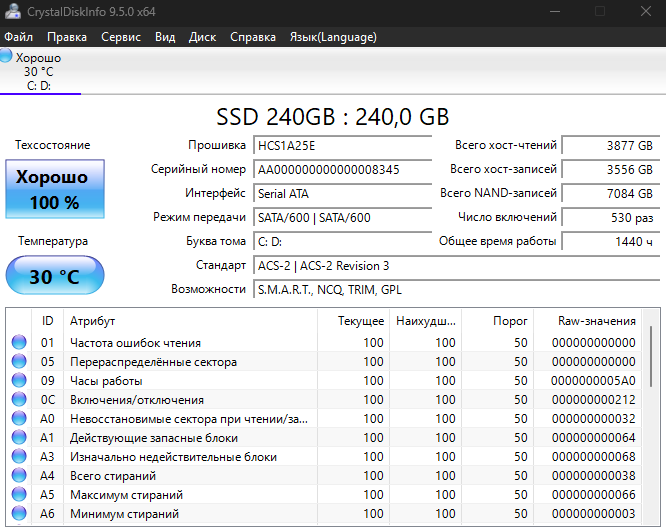Click the Текущее column header
The width and height of the screenshot is (666, 532).
click(x=353, y=321)
